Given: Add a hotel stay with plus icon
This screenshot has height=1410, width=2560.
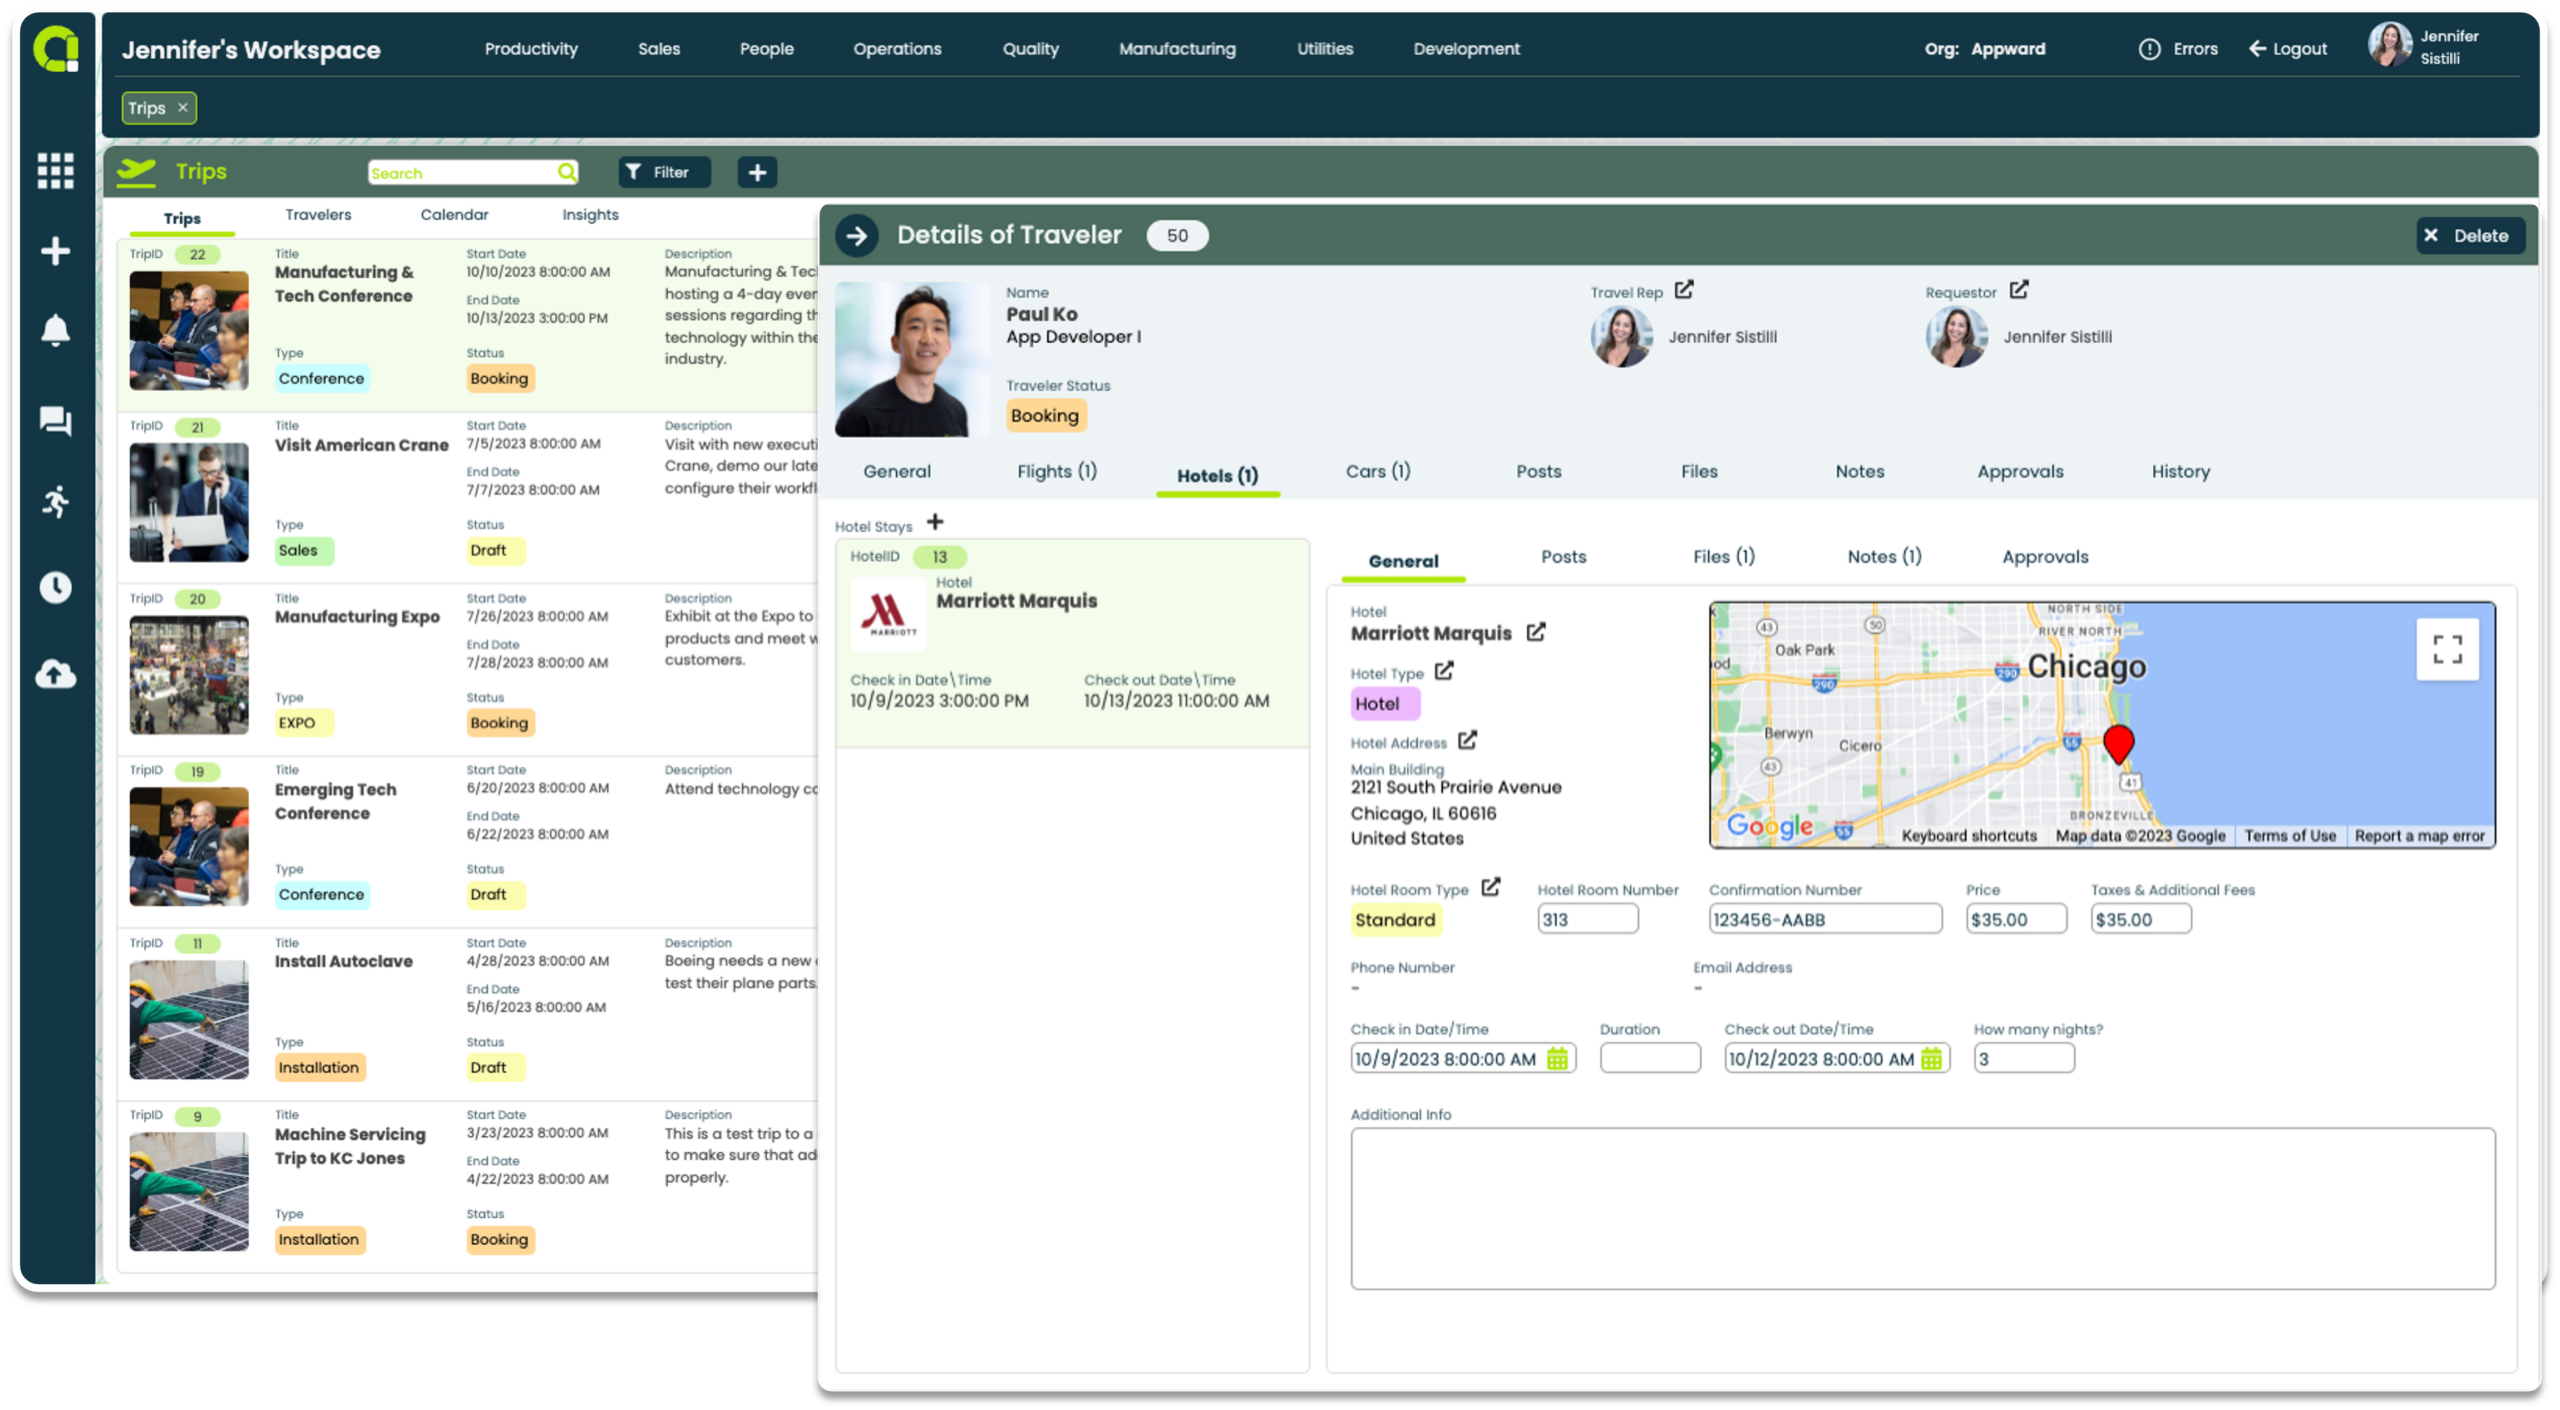Looking at the screenshot, I should pyautogui.click(x=935, y=522).
